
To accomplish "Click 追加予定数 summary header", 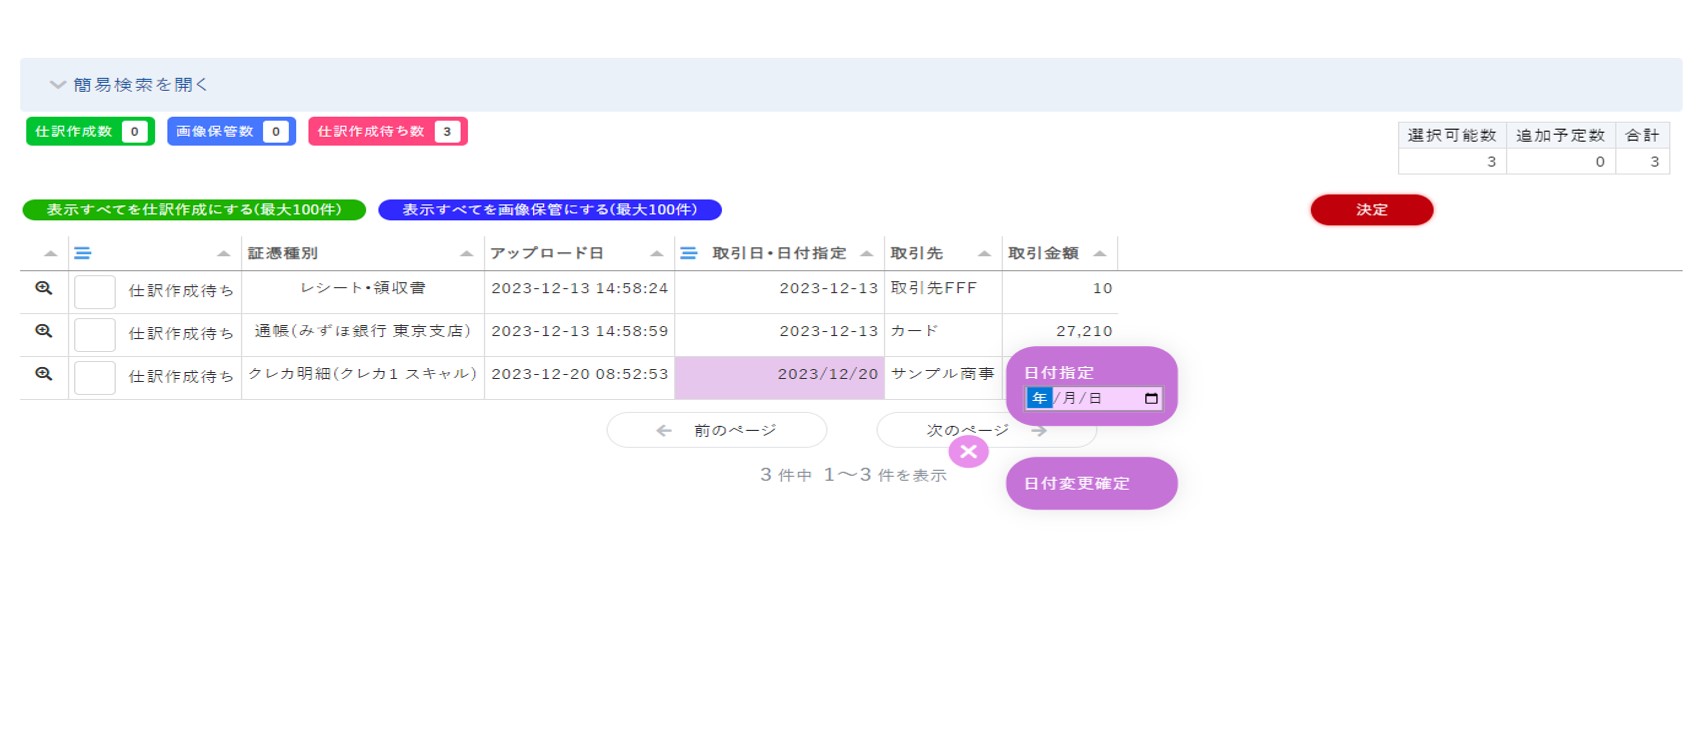I will click(x=1561, y=135).
